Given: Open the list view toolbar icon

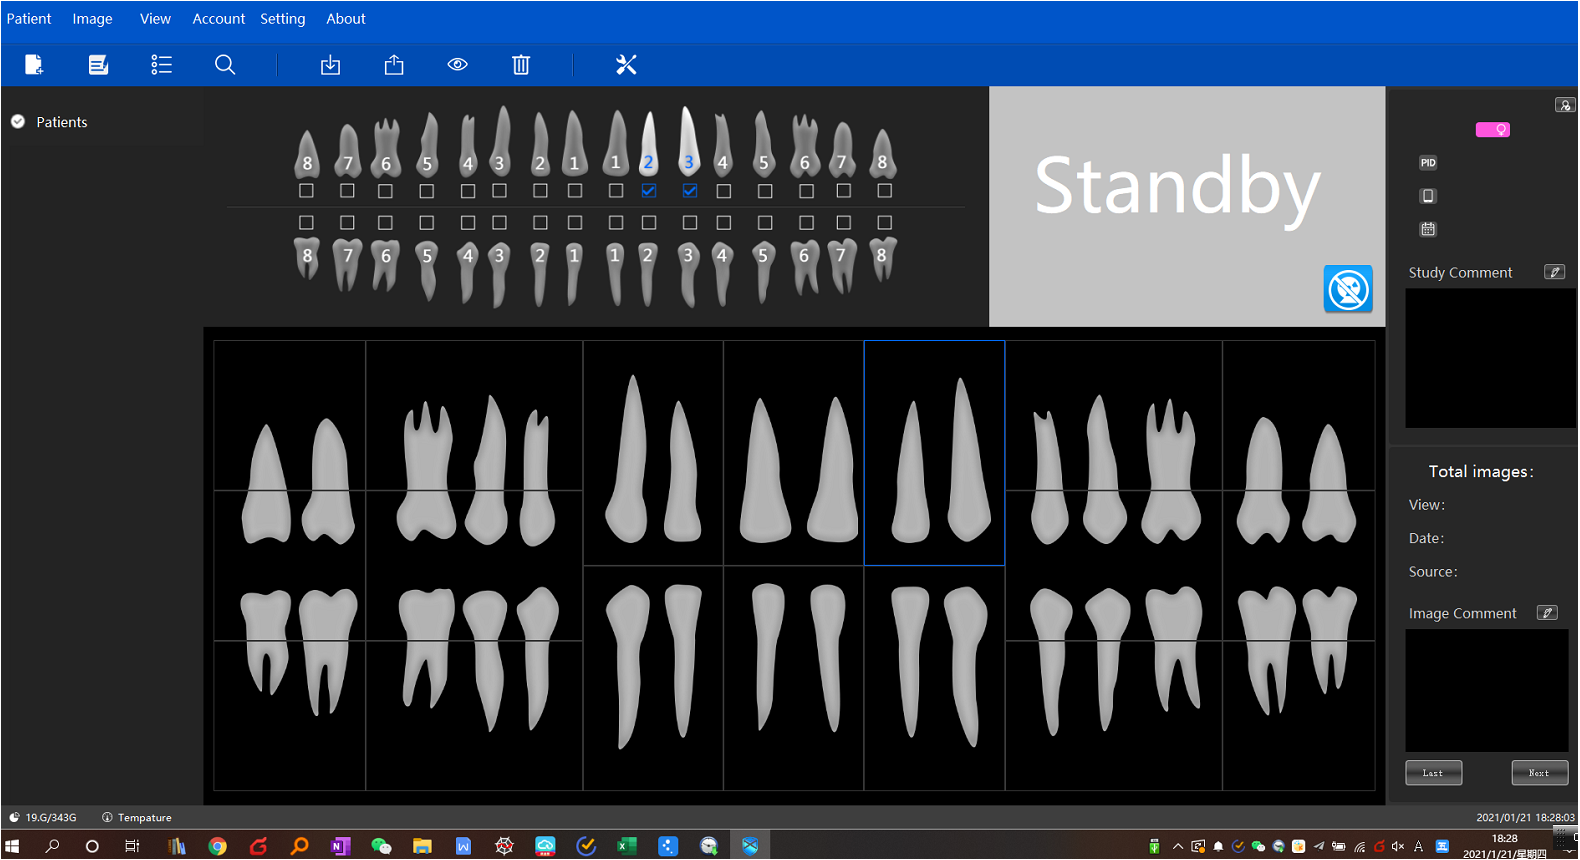Looking at the screenshot, I should coord(161,65).
